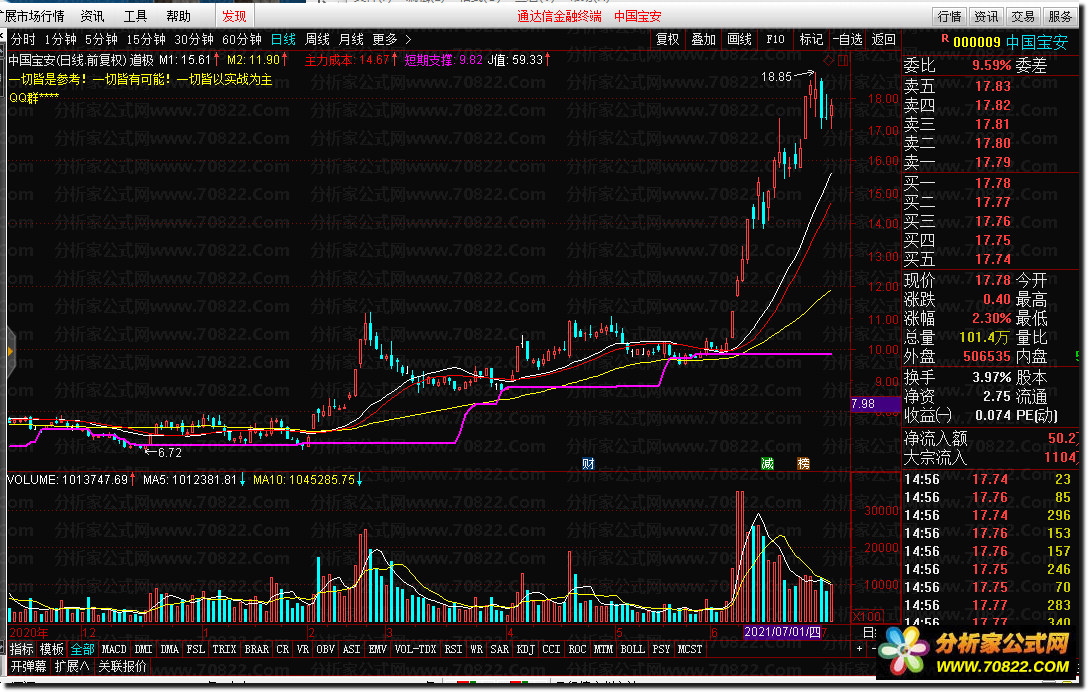This screenshot has width=1089, height=692.
Task: Select the 15分钟 period
Action: point(146,40)
